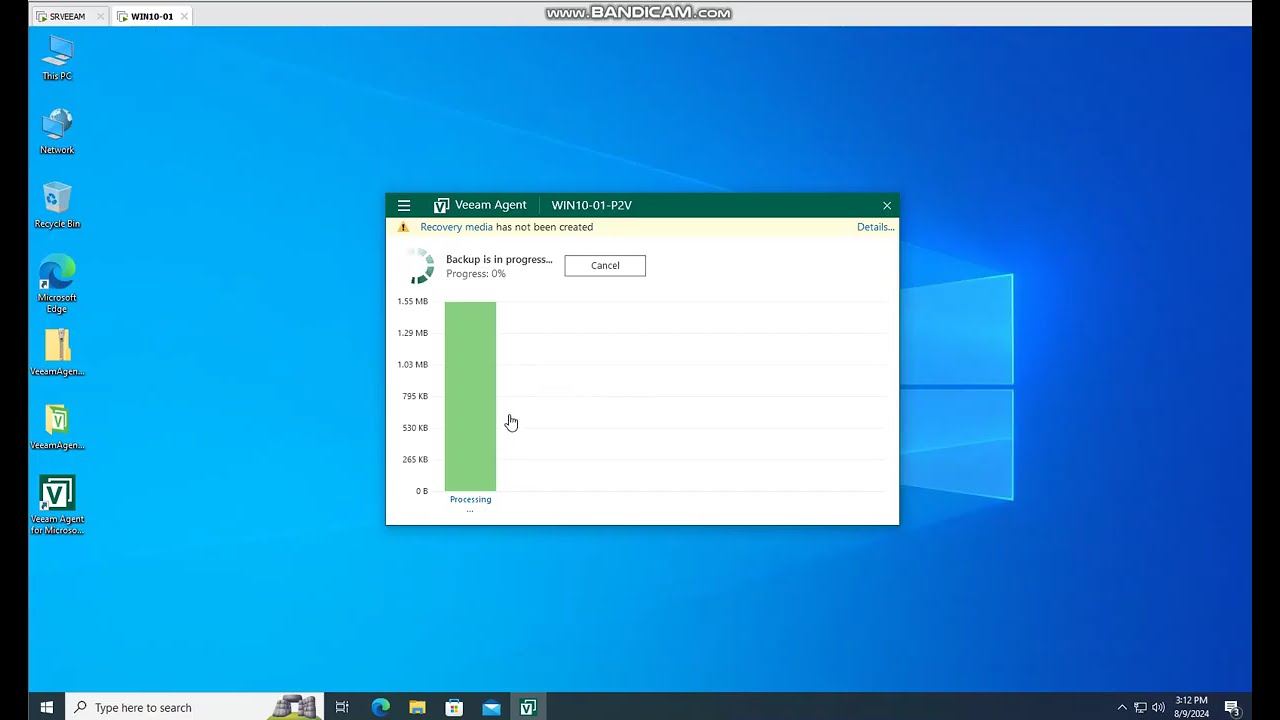Viewport: 1280px width, 720px height.
Task: Close the SRVEEAM VM tab
Action: click(x=100, y=17)
